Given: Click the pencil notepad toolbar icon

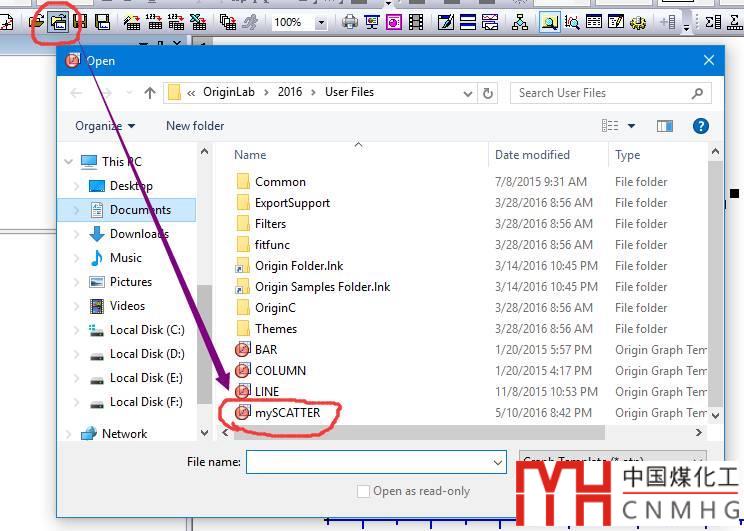Looking at the screenshot, I should point(446,22).
